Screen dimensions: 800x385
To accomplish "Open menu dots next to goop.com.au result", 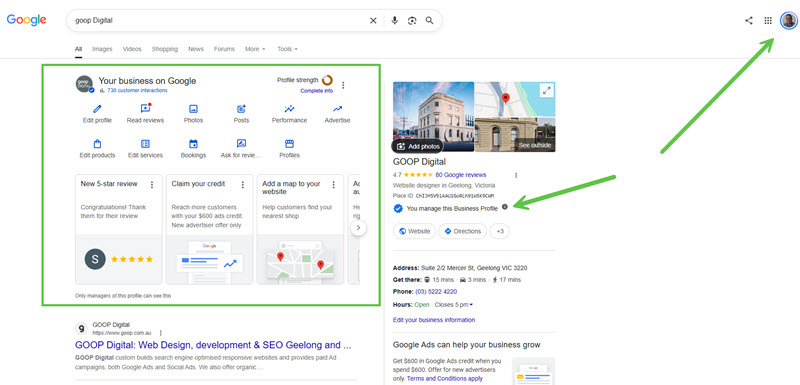I will 161,333.
